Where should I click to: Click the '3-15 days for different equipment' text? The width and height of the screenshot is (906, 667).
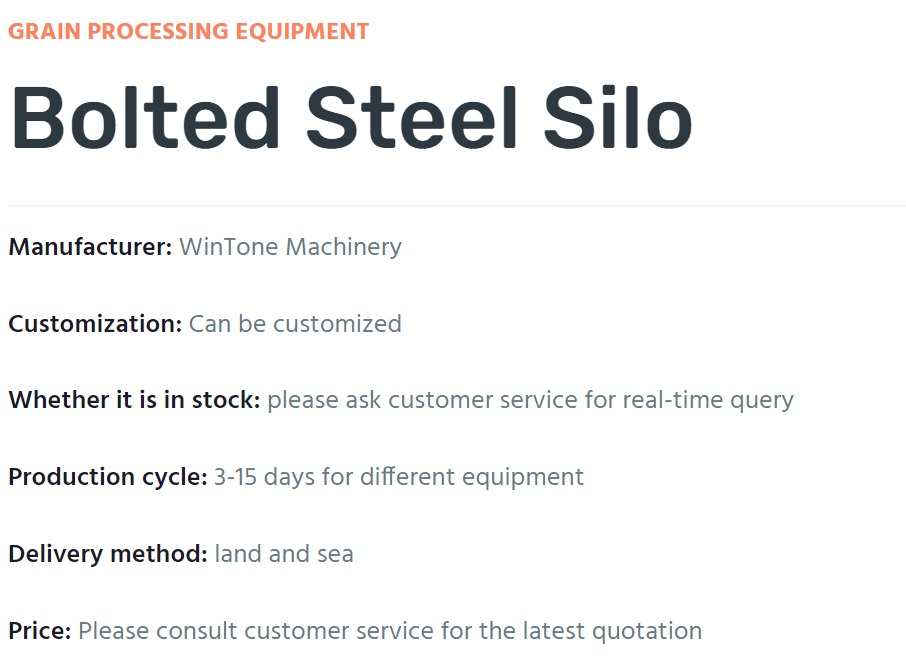[399, 477]
